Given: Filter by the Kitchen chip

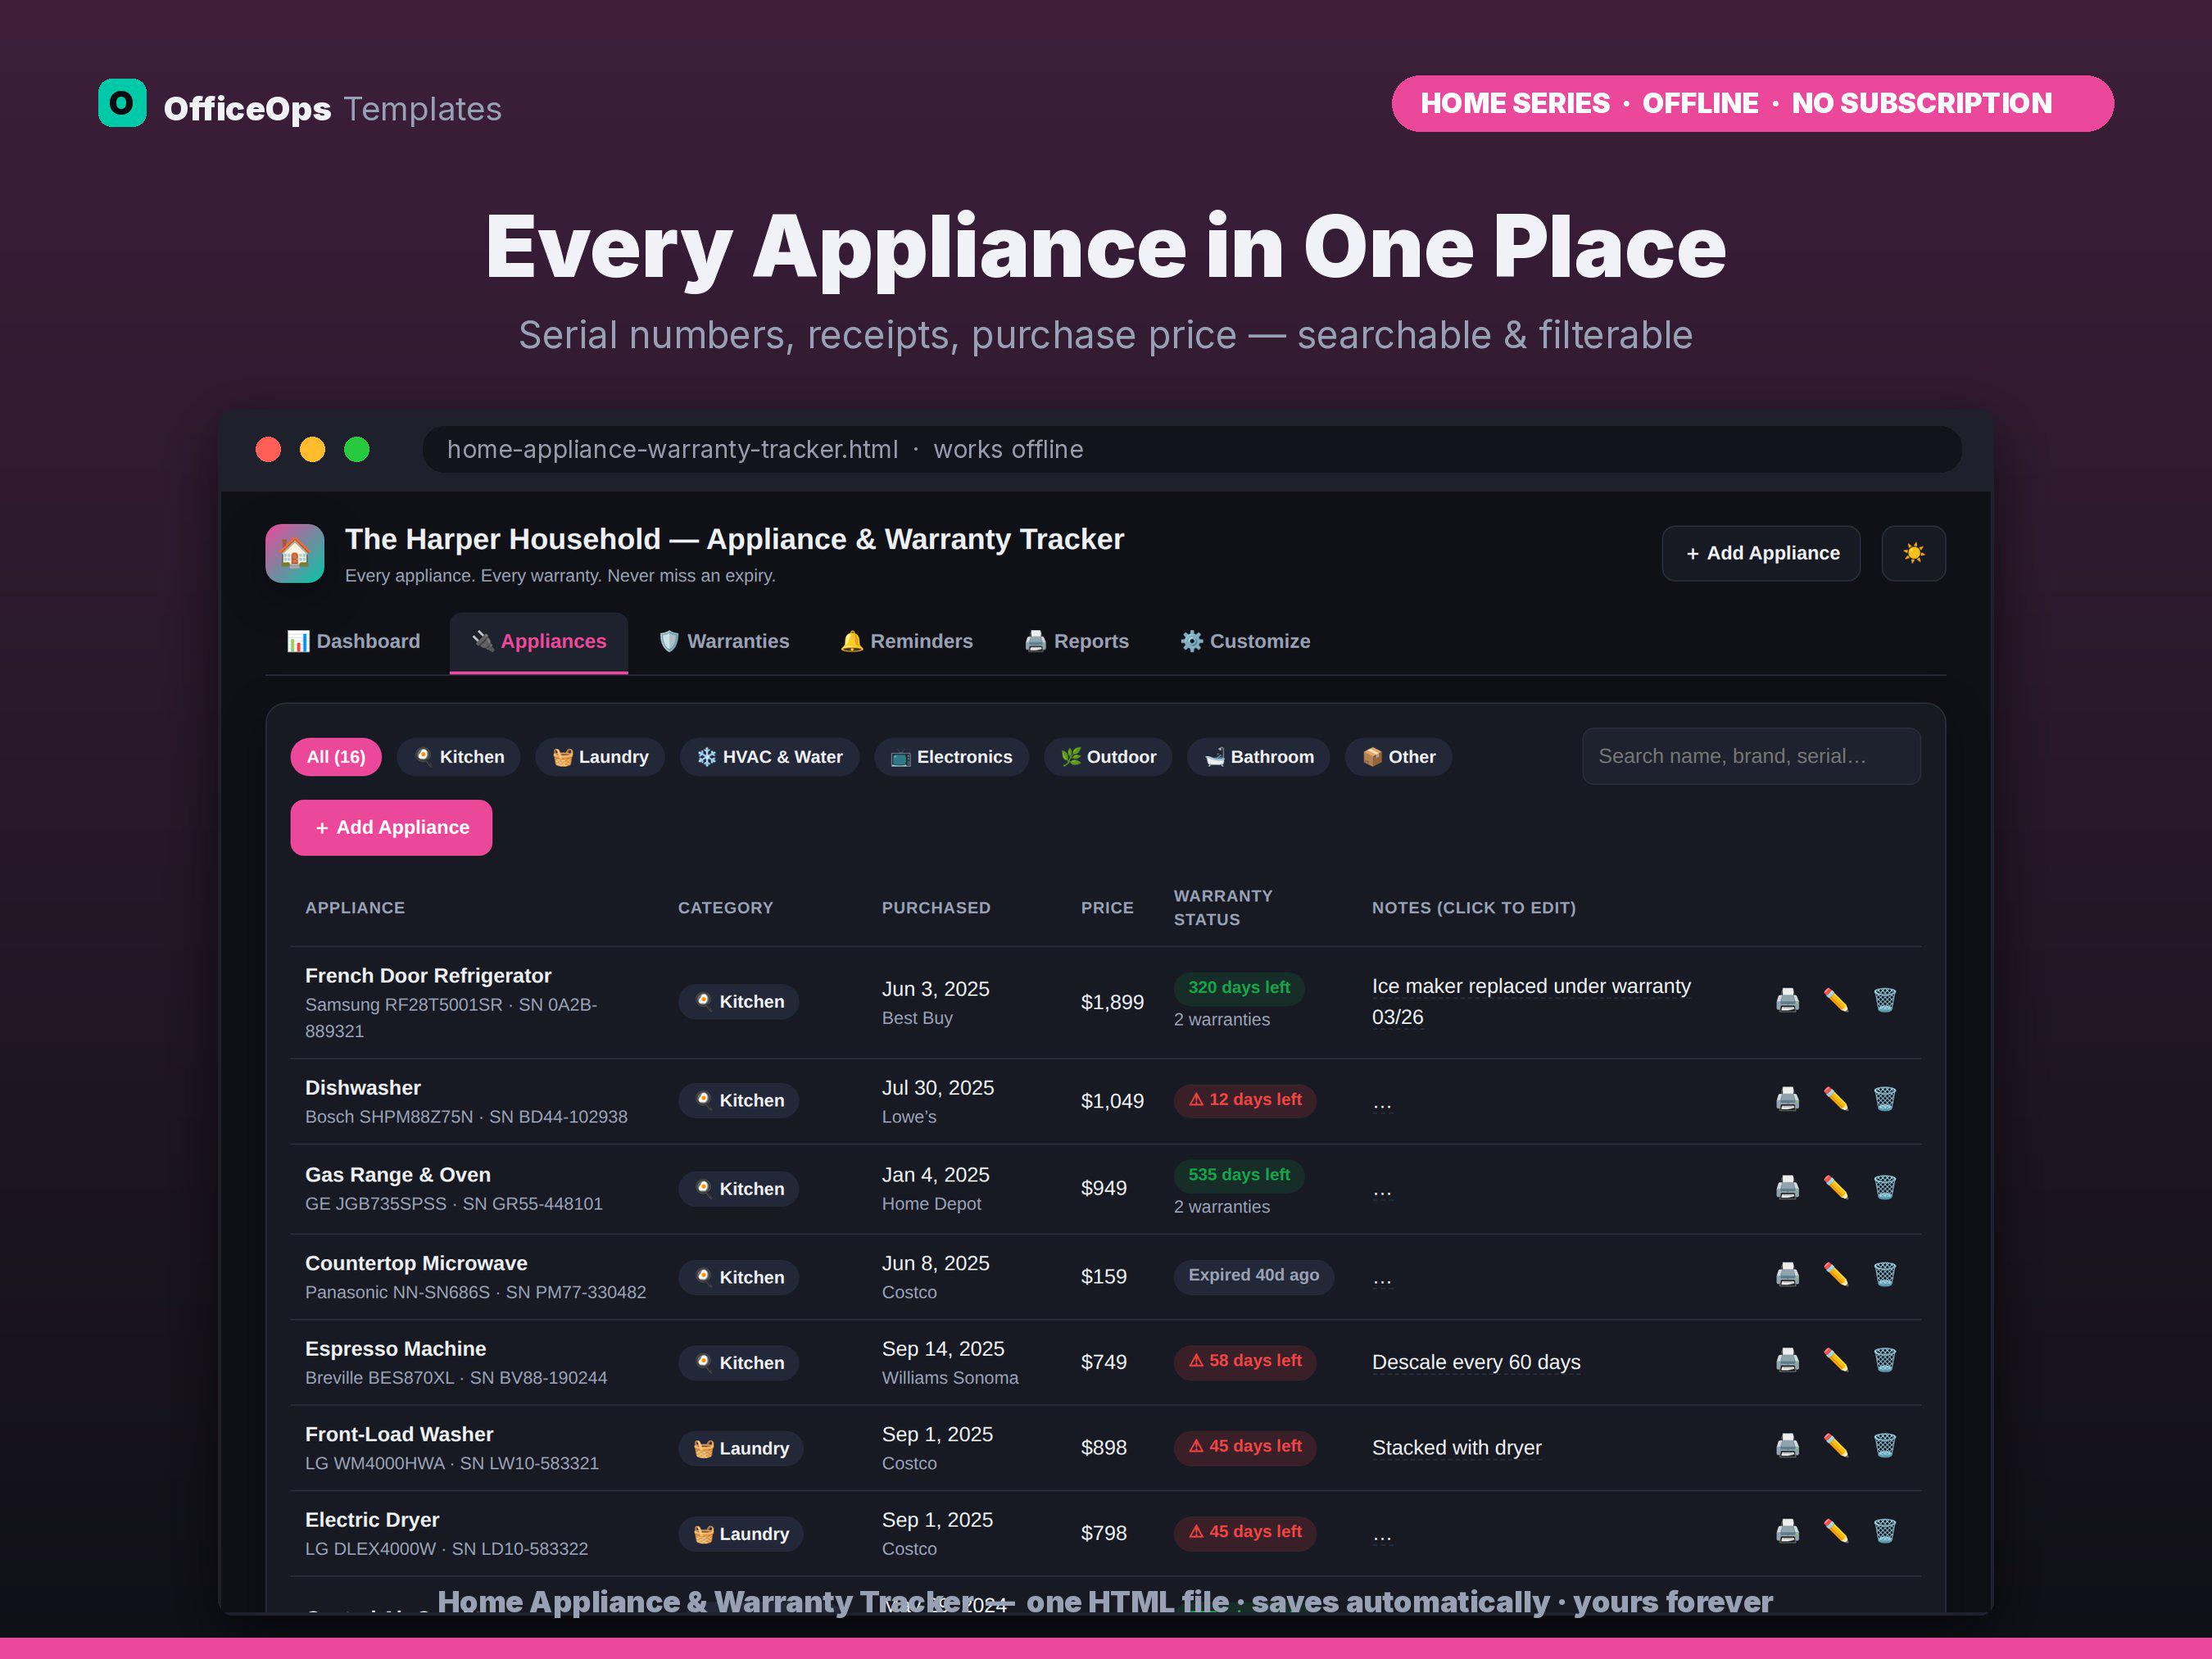Looking at the screenshot, I should 459,757.
